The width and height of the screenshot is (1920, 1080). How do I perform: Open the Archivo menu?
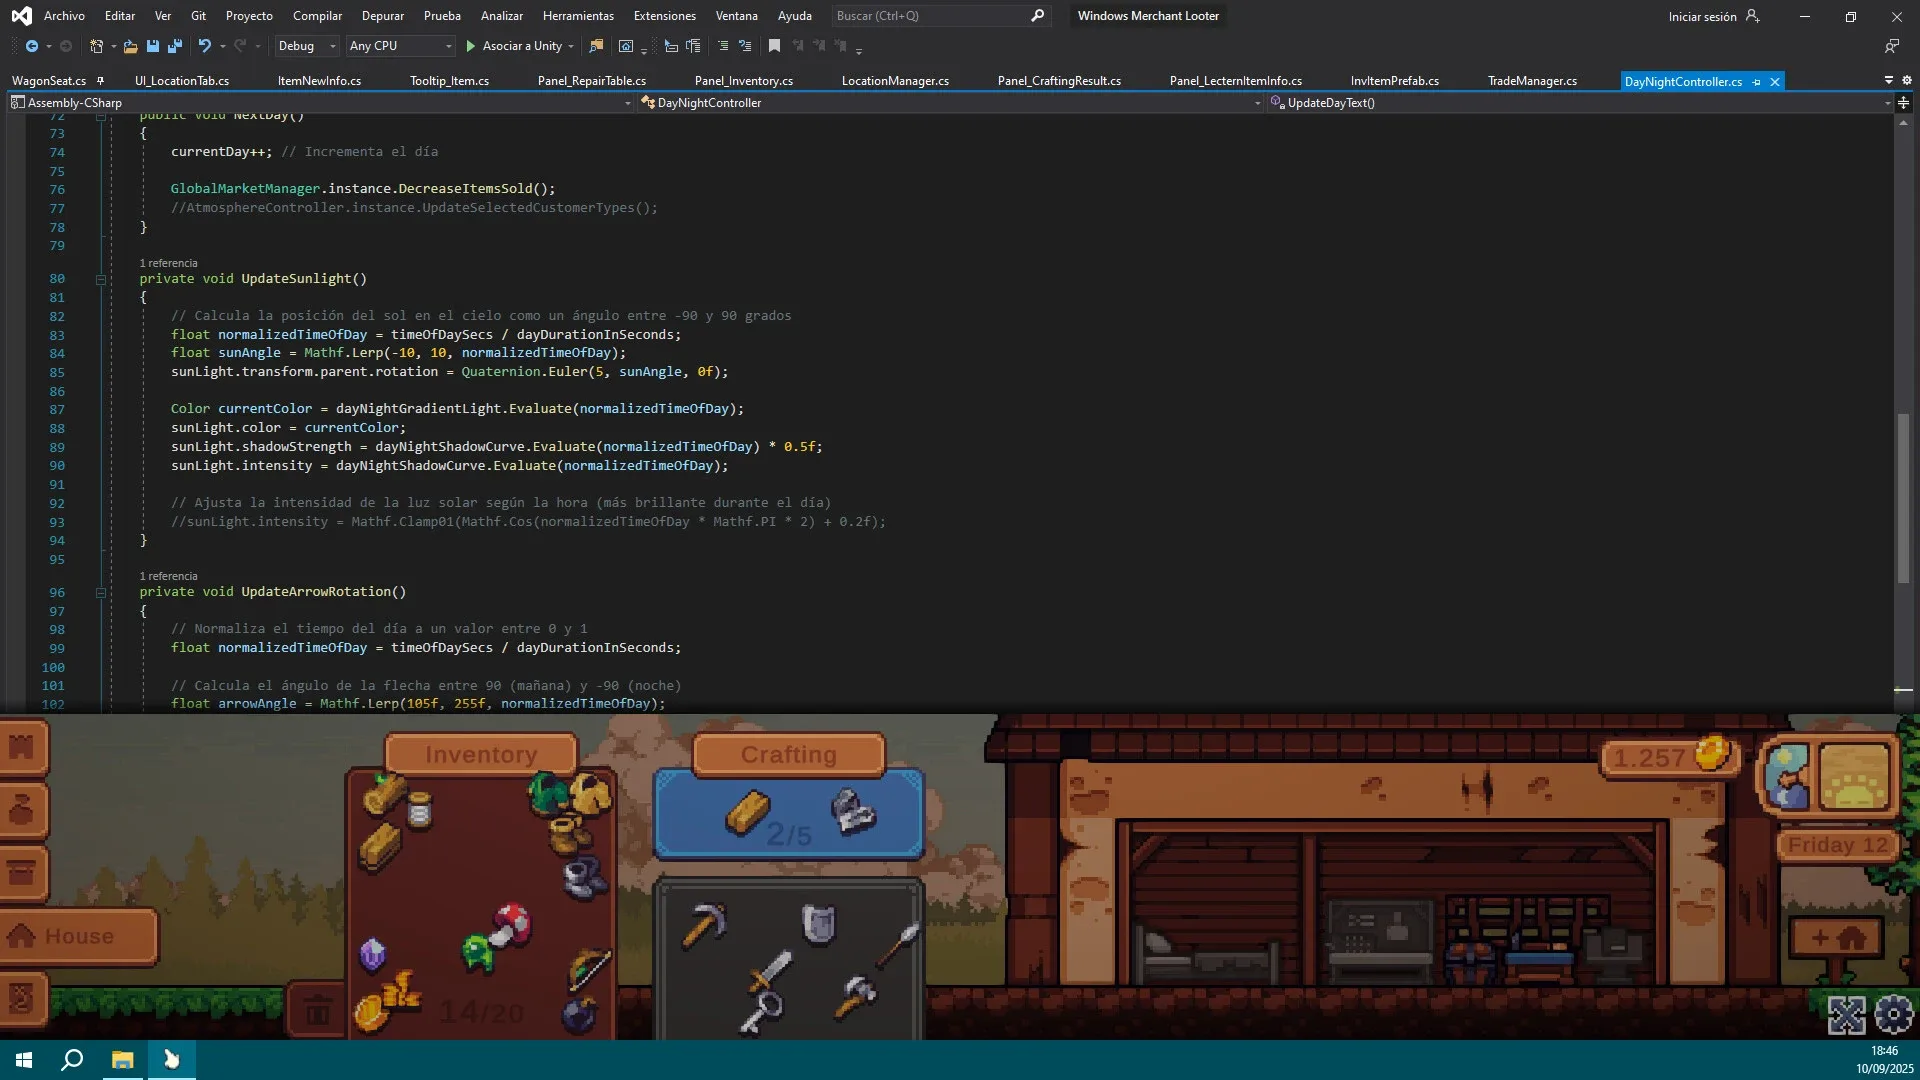pos(64,16)
